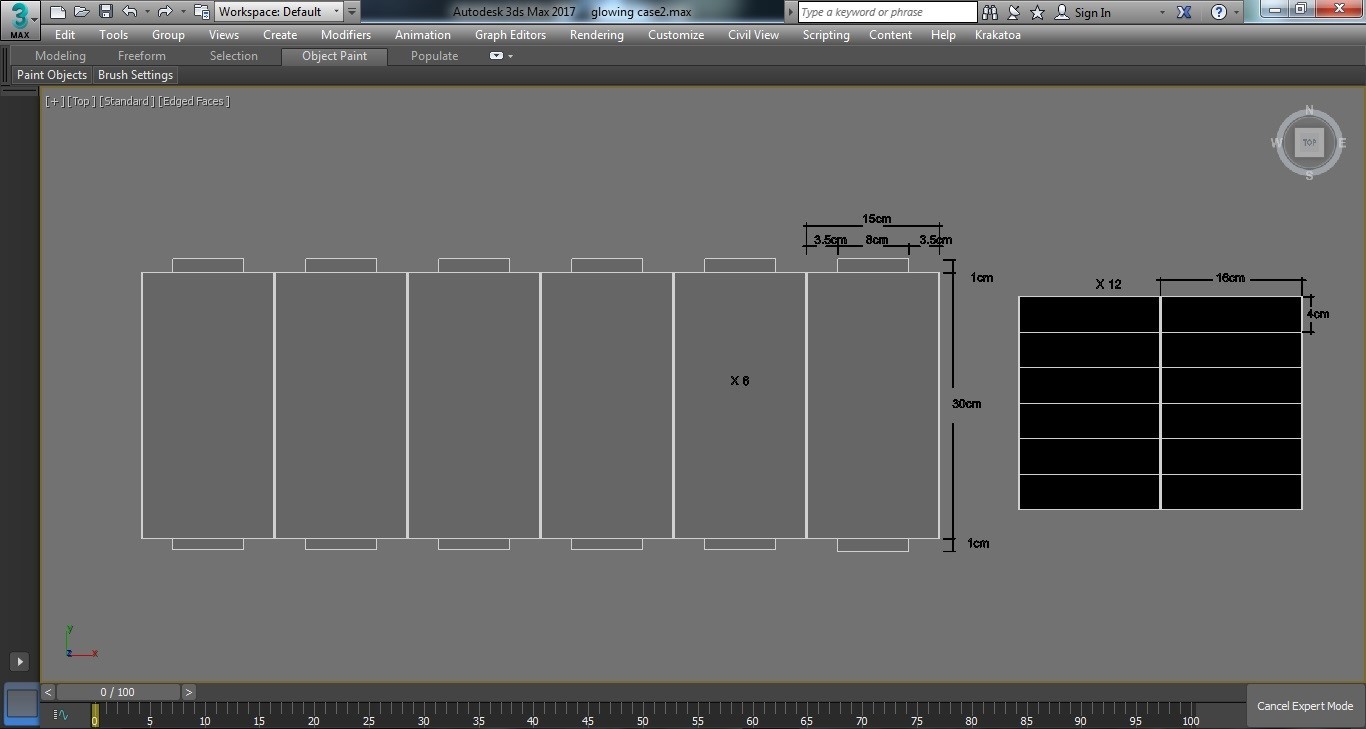Save the file with the floppy icon
Viewport: 1366px width, 729px height.
(x=105, y=12)
